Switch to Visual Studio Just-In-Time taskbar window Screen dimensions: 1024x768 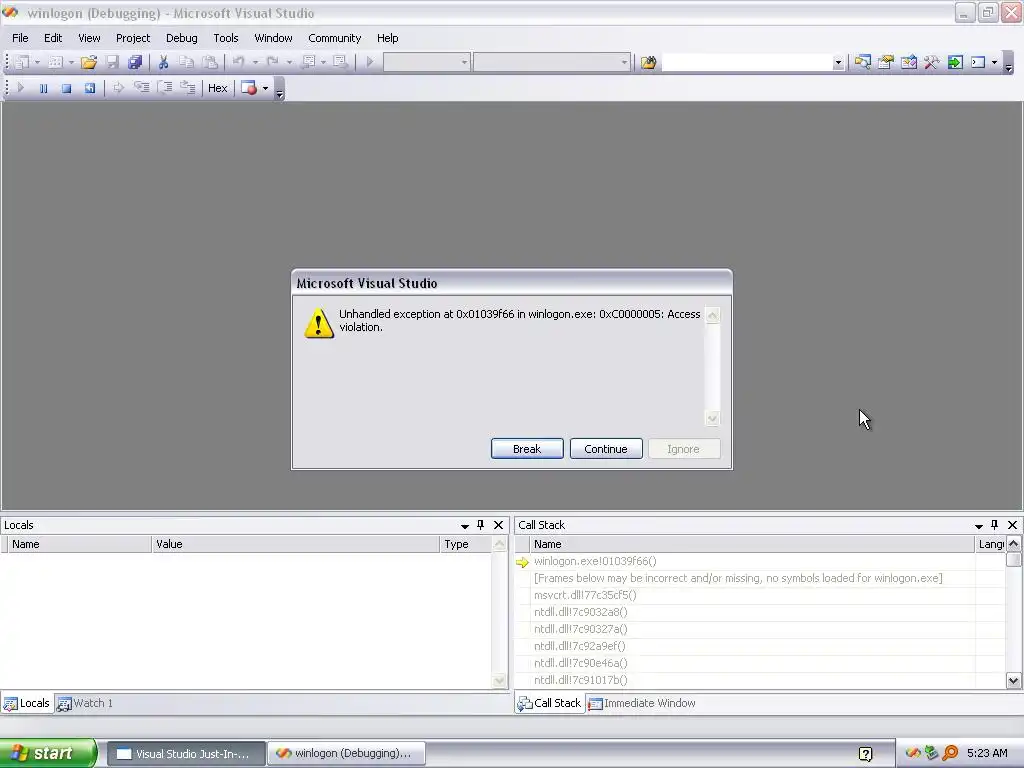pyautogui.click(x=186, y=754)
